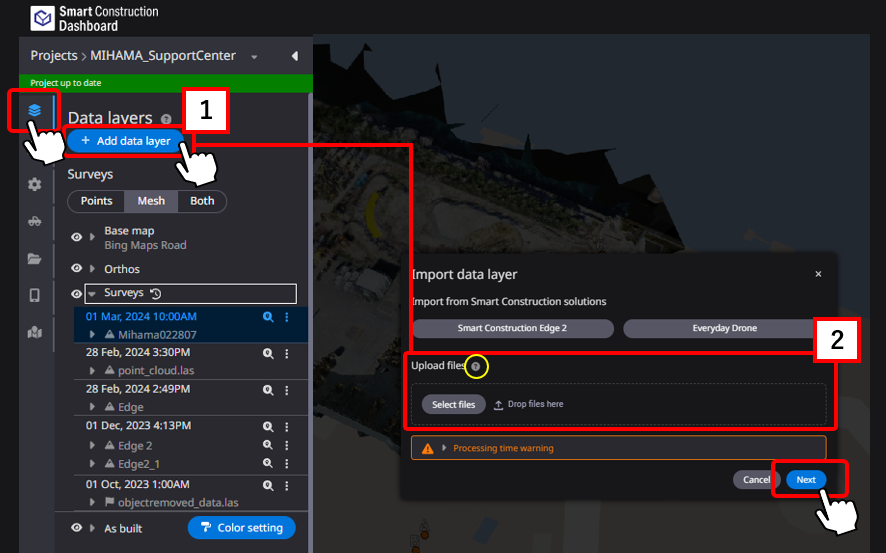Open the Data layers sidebar icon
Image resolution: width=886 pixels, height=553 pixels.
(34, 110)
